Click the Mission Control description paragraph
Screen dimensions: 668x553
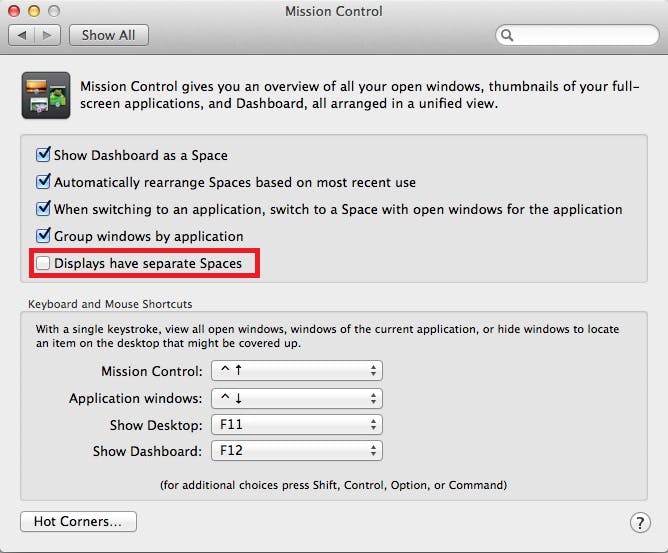coord(360,95)
